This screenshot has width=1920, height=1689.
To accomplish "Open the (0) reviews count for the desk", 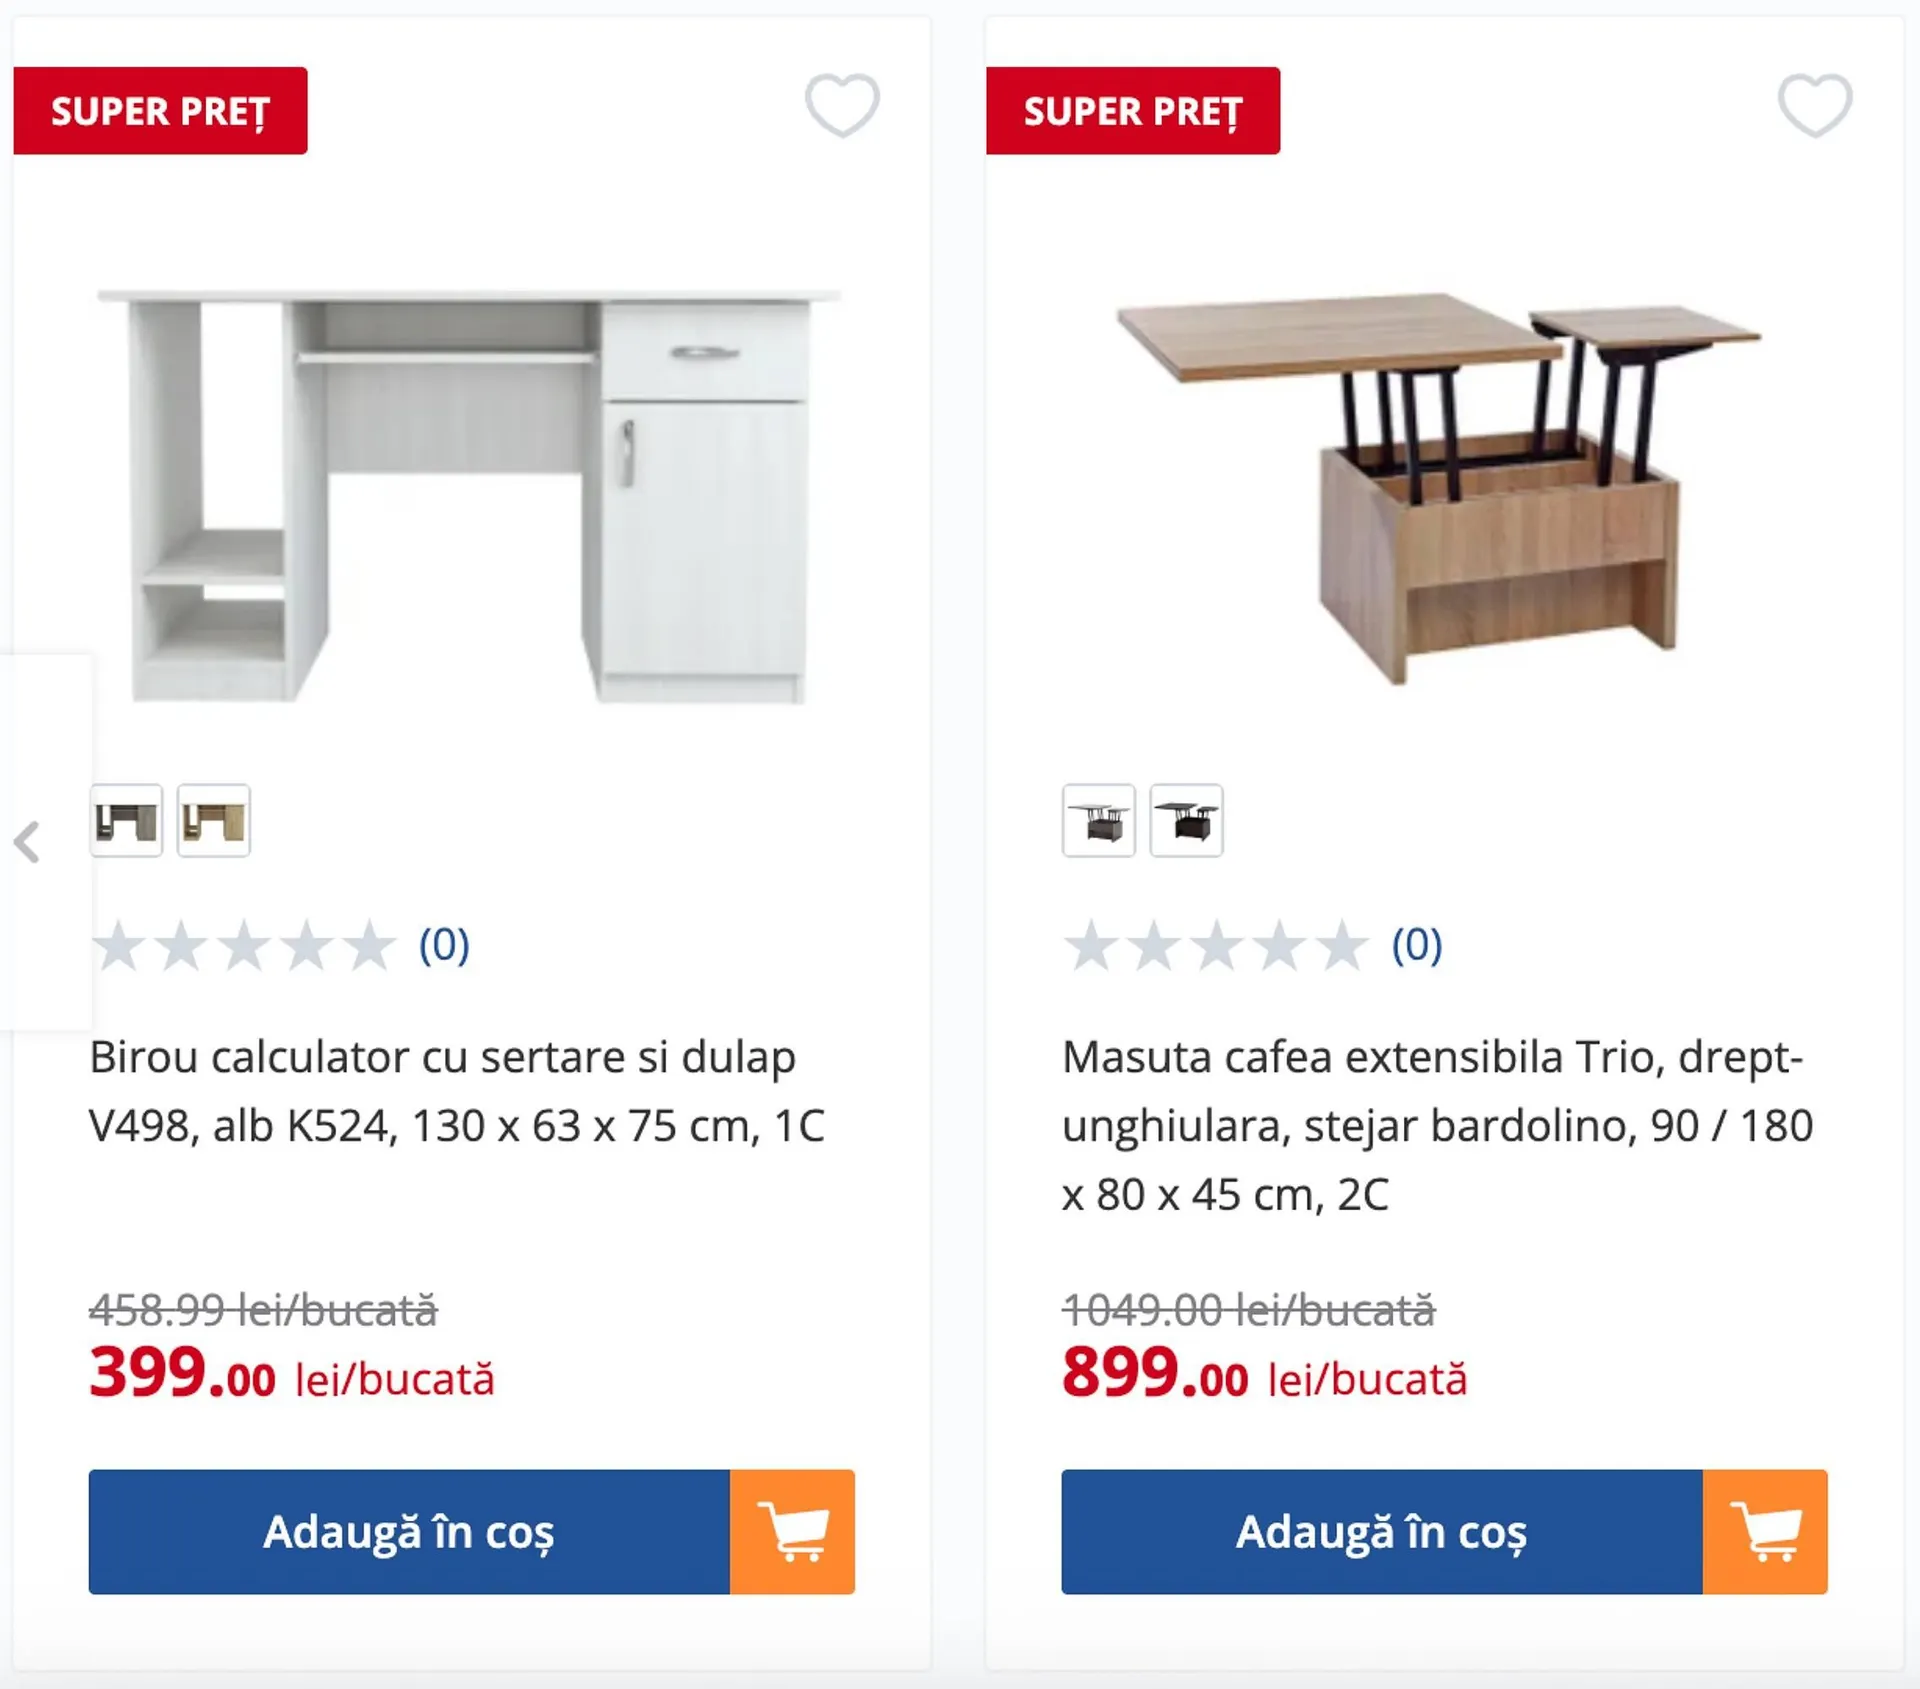I will click(444, 945).
